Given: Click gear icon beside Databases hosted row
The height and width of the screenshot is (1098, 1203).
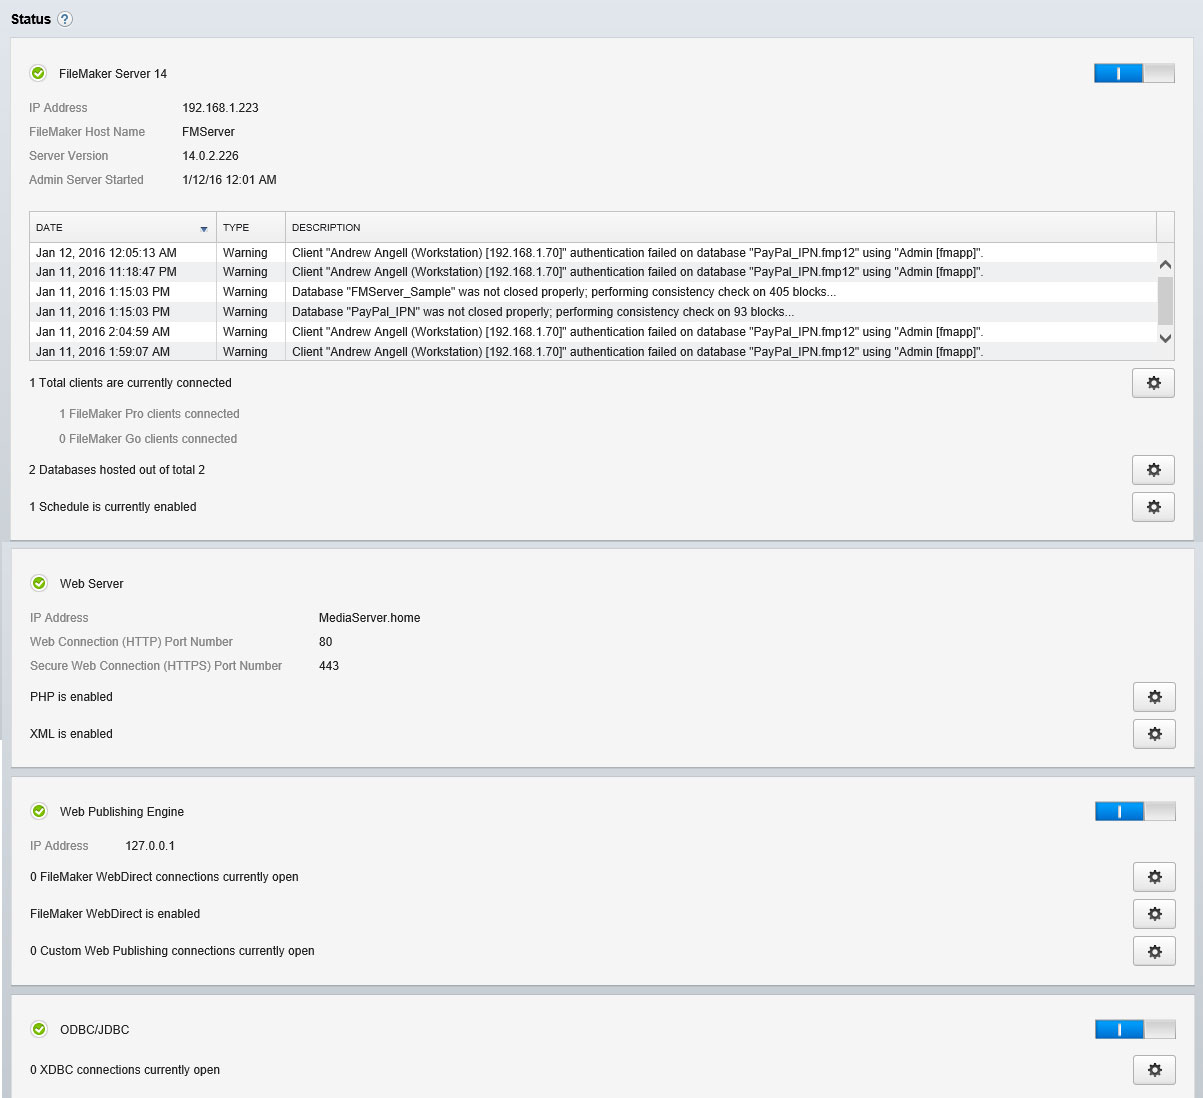Looking at the screenshot, I should (1153, 470).
